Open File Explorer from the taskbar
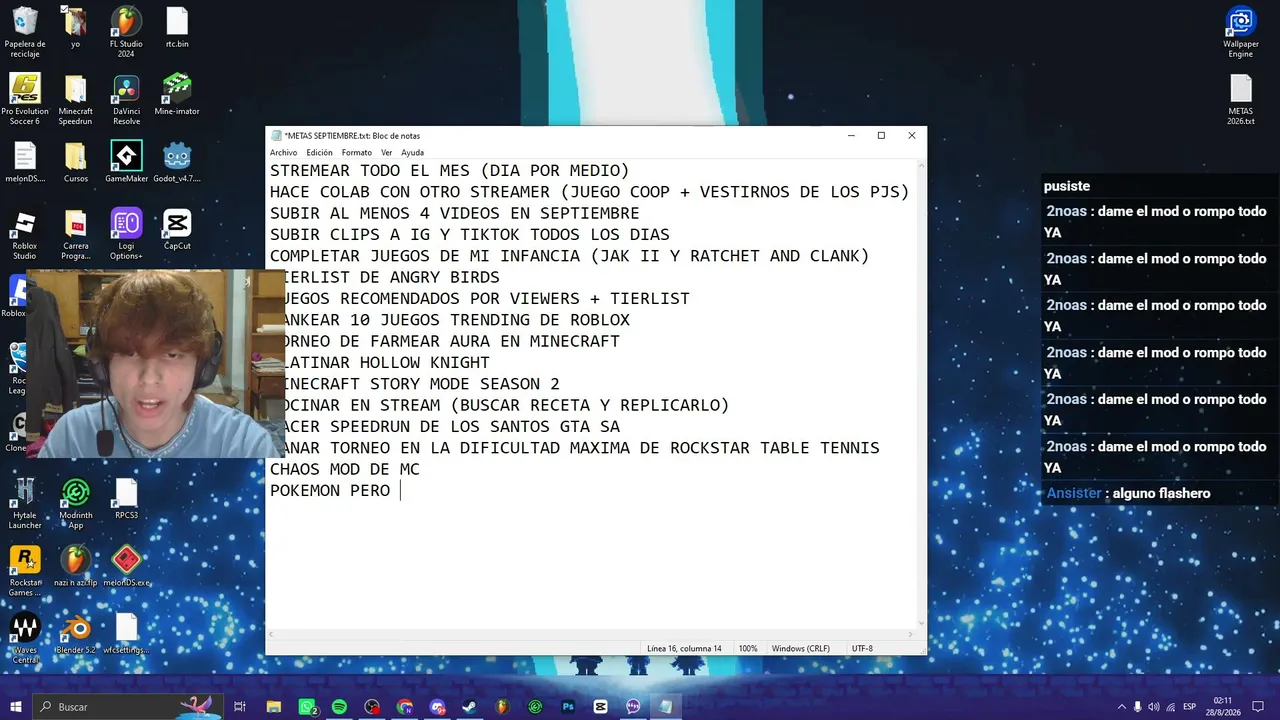This screenshot has width=1280, height=720. tap(273, 706)
